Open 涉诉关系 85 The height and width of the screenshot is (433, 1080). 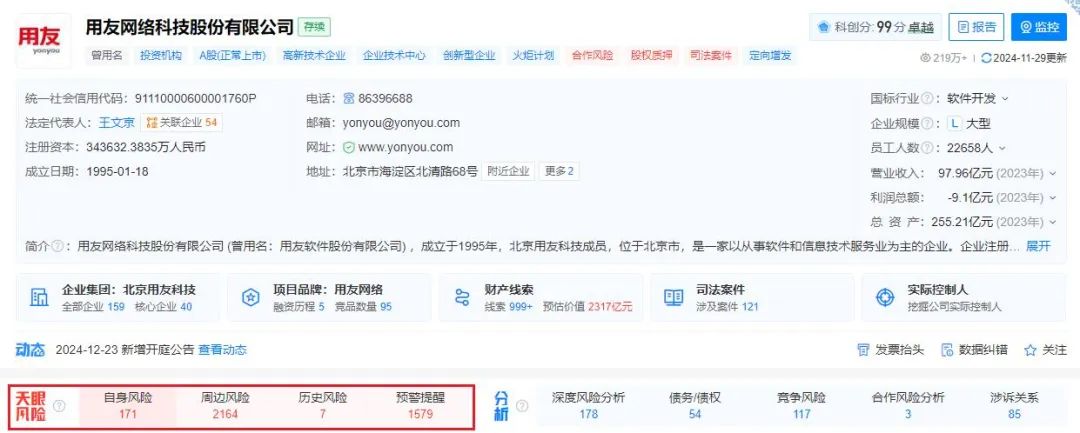(1014, 405)
